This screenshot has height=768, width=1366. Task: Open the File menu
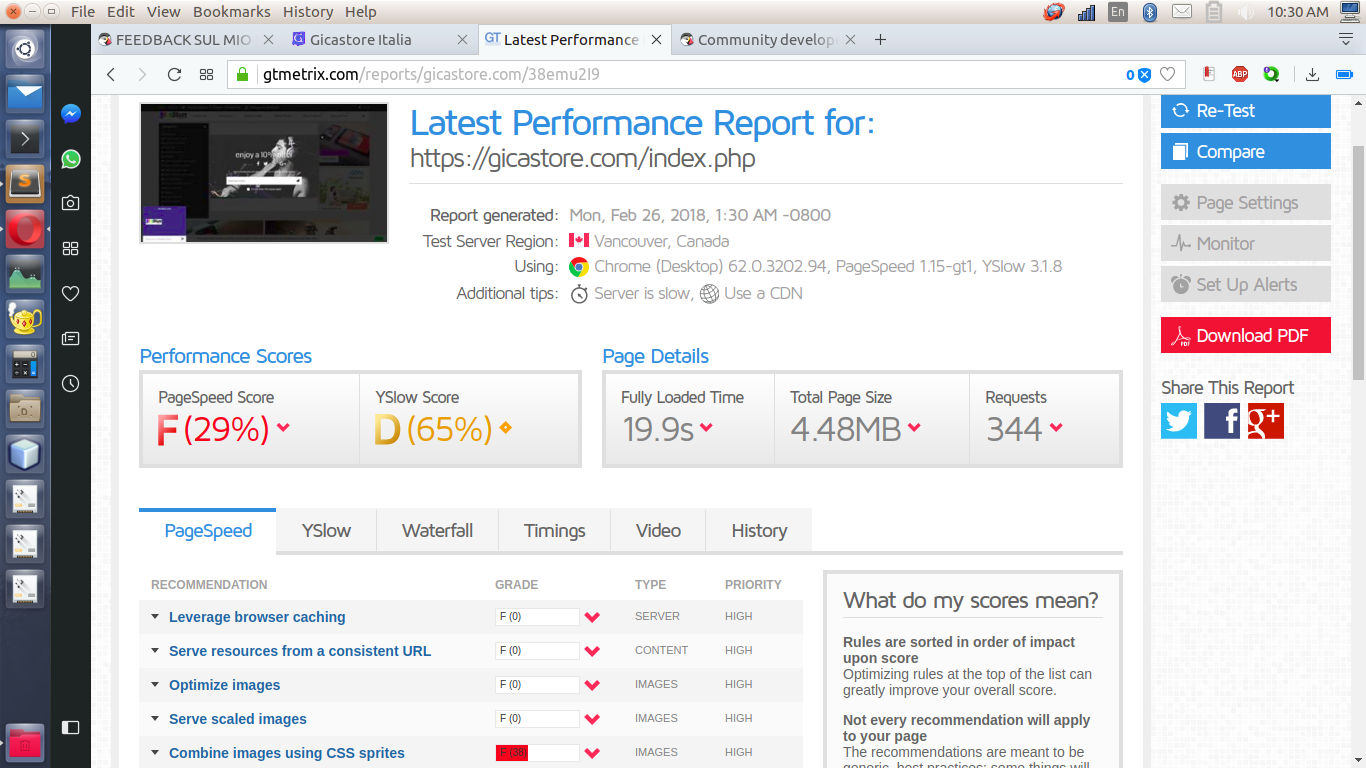click(83, 12)
